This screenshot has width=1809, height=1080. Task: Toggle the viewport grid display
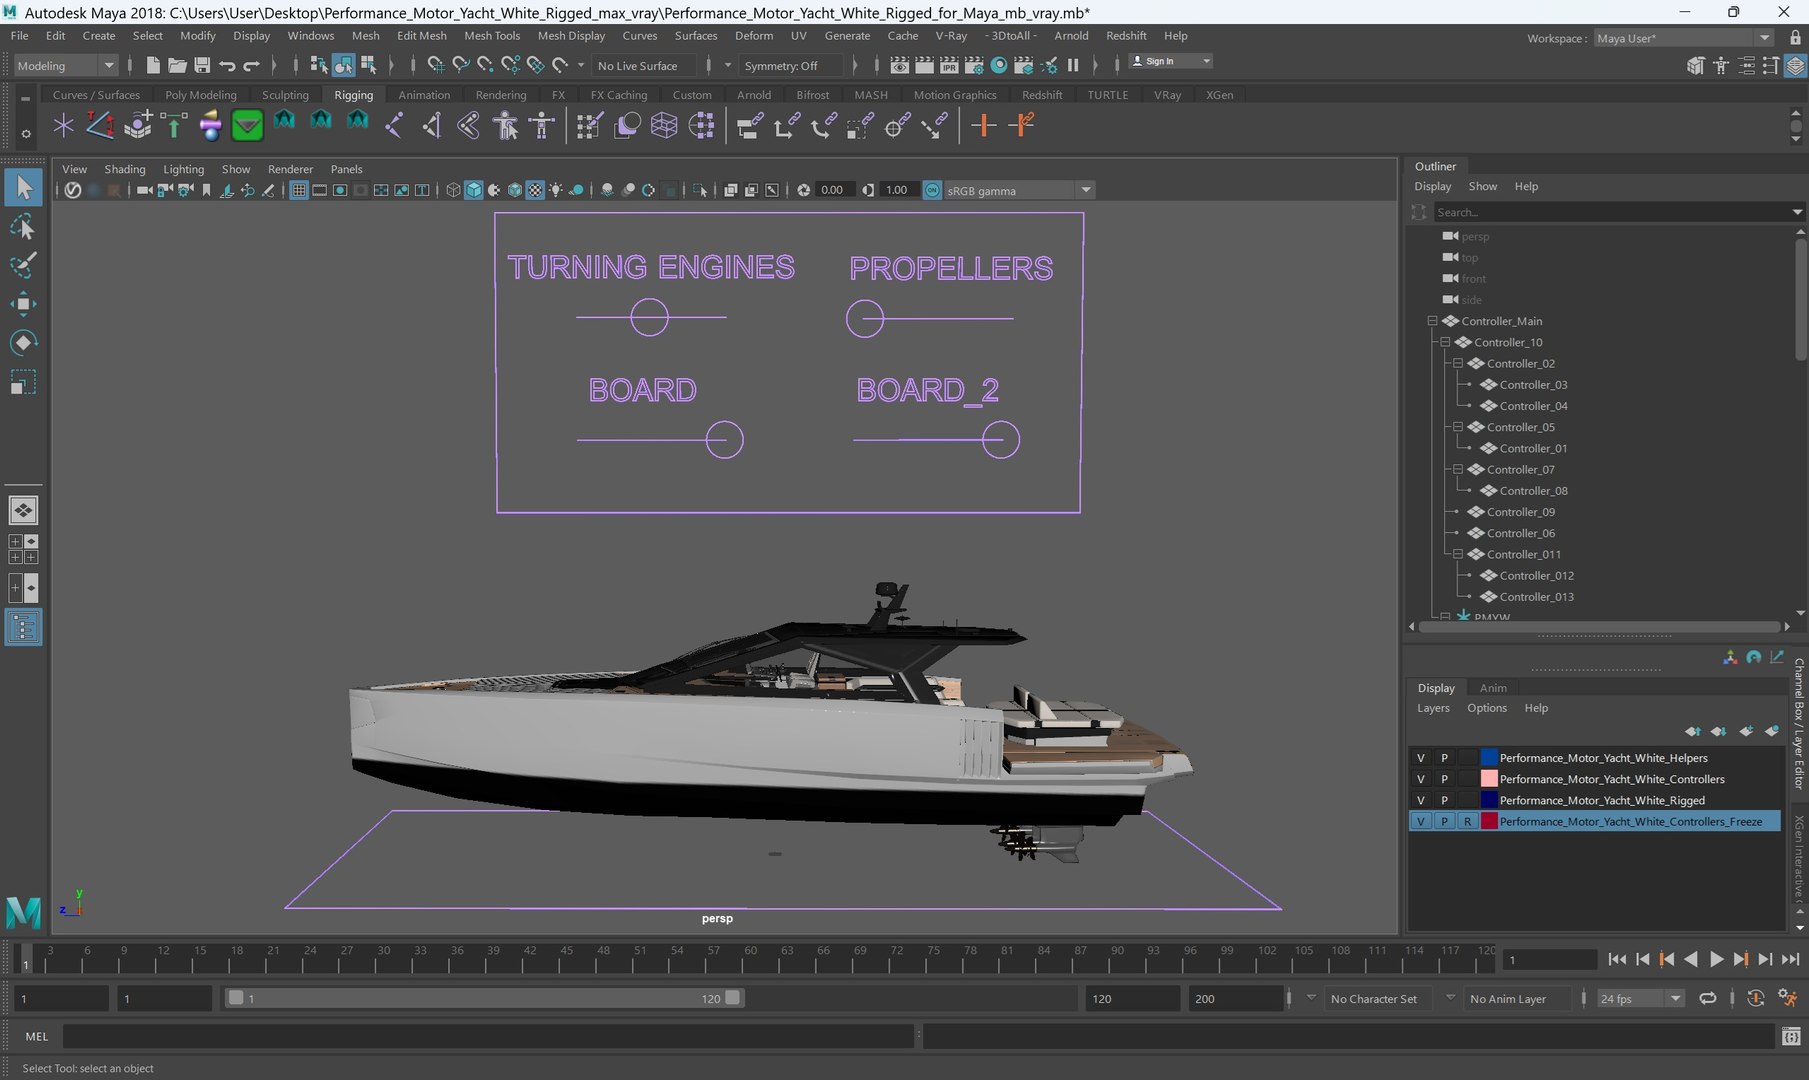(298, 190)
